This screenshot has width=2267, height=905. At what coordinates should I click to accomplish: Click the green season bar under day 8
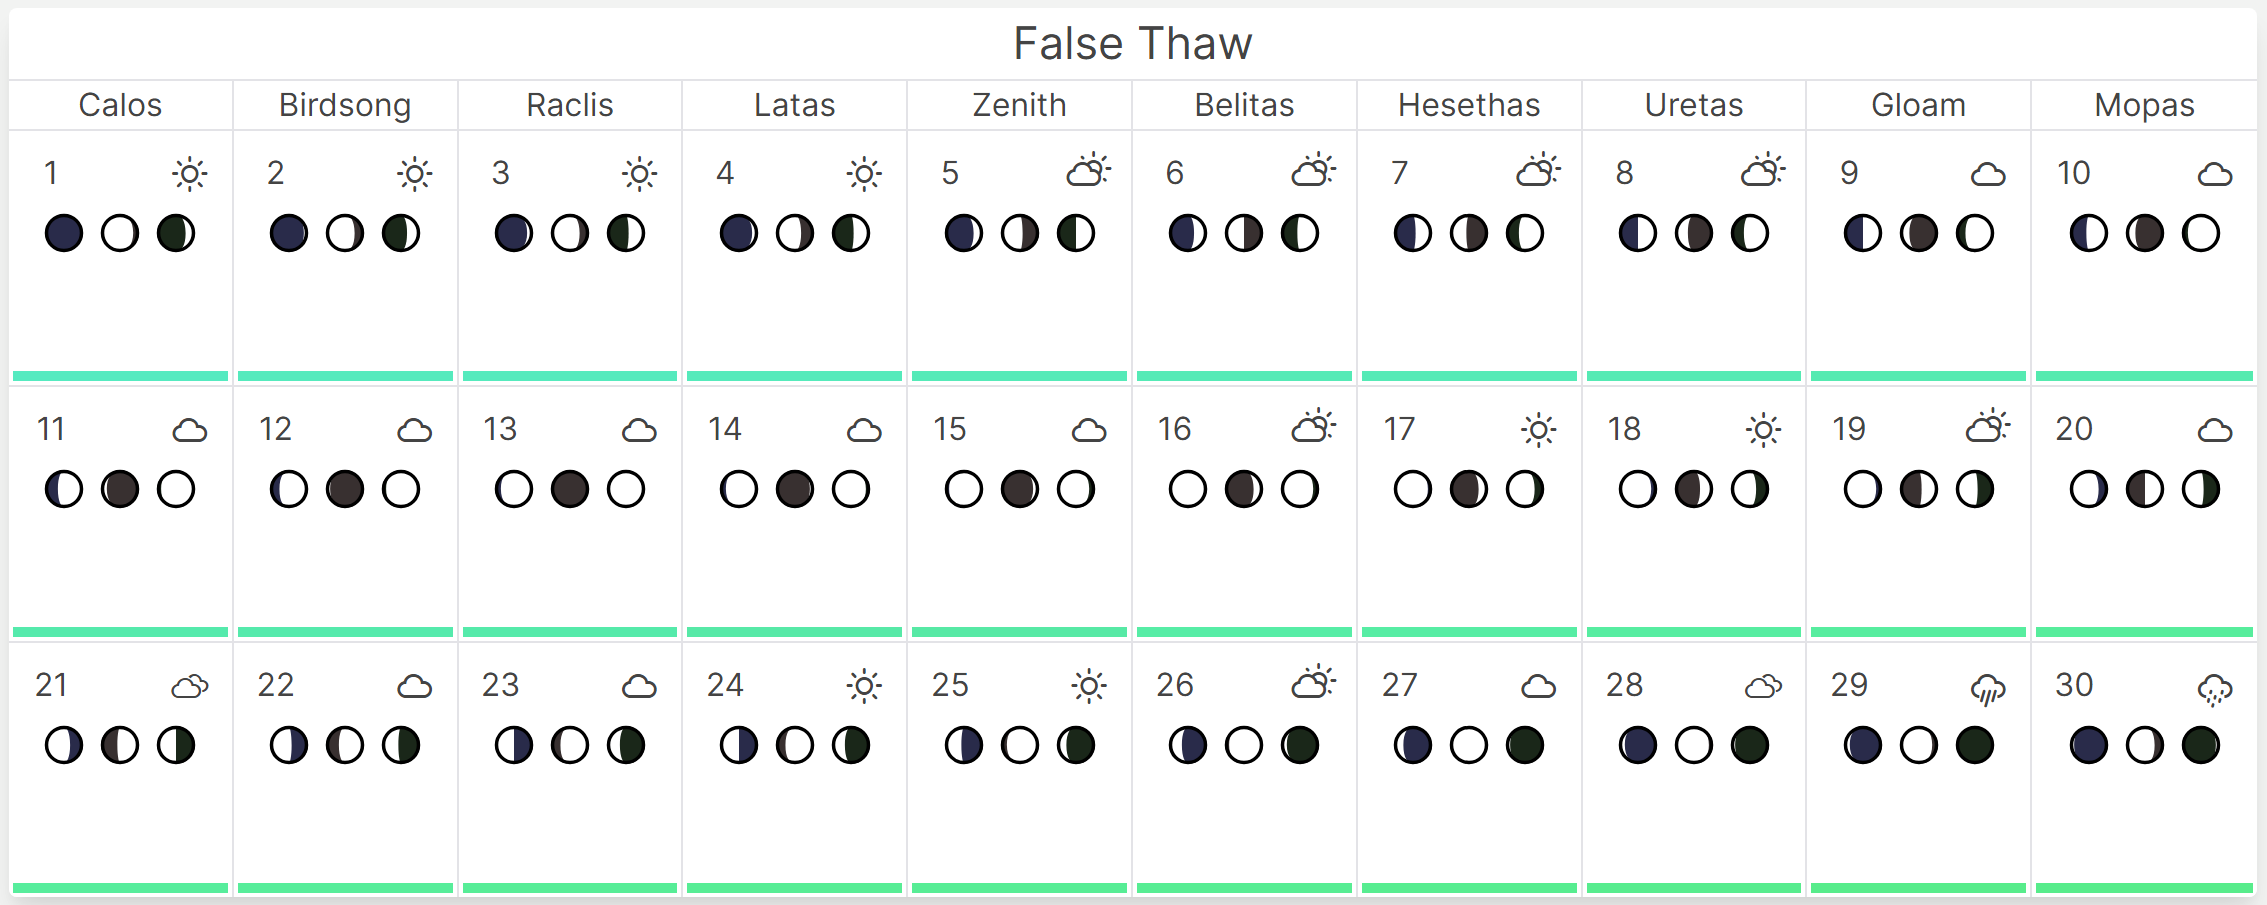1693,376
